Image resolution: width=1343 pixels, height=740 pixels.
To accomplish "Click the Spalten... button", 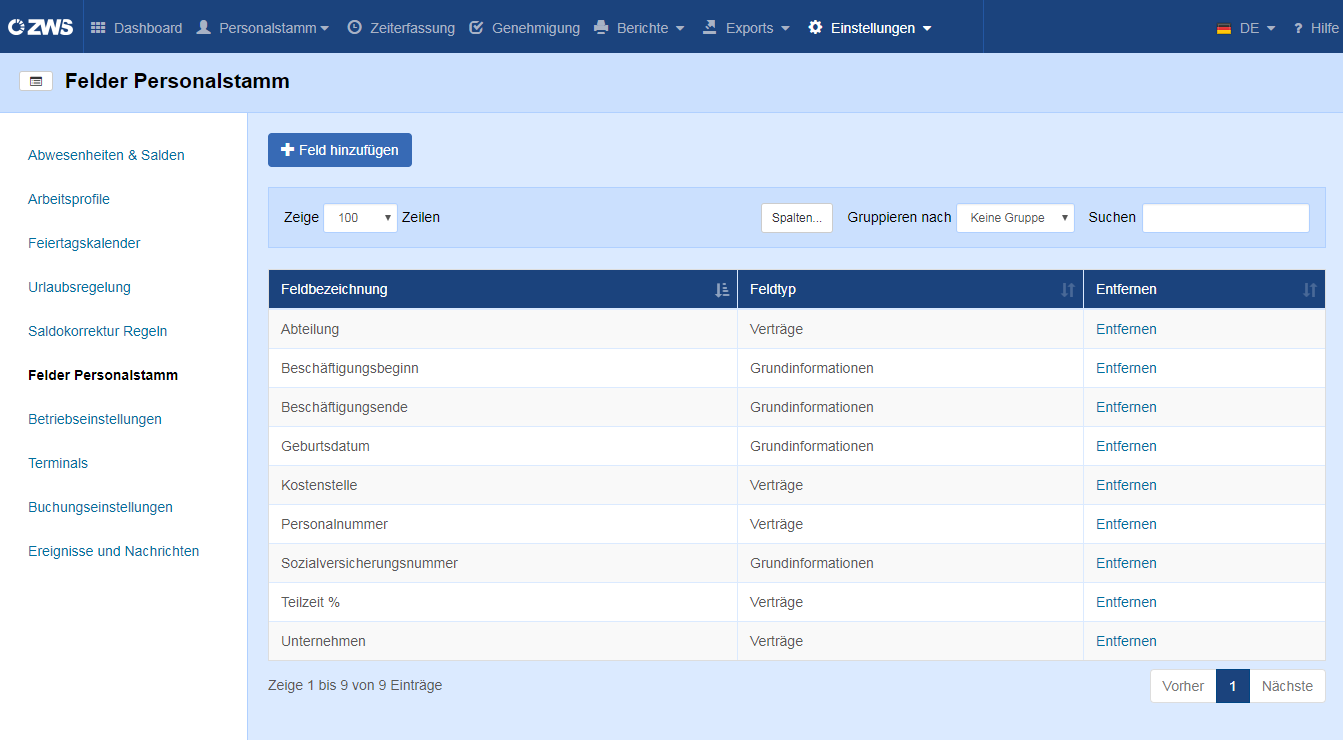I will pyautogui.click(x=797, y=218).
